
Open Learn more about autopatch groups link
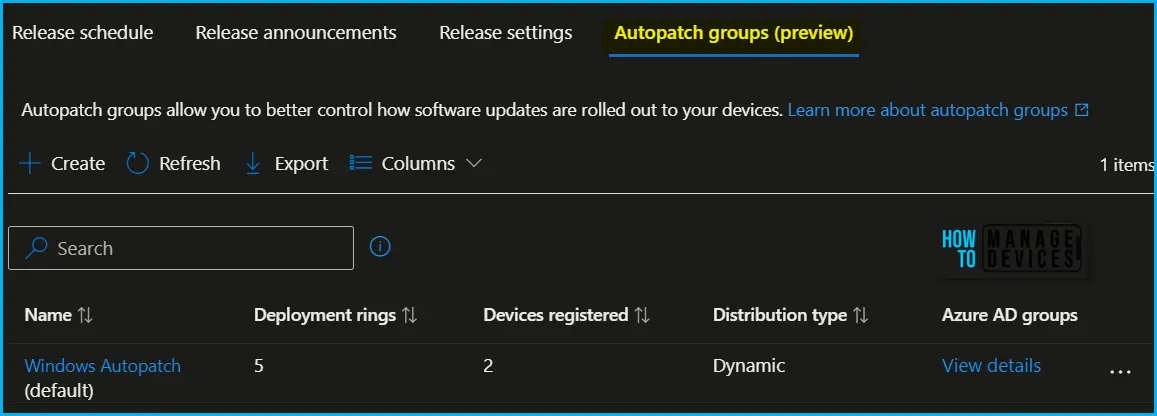(x=928, y=111)
